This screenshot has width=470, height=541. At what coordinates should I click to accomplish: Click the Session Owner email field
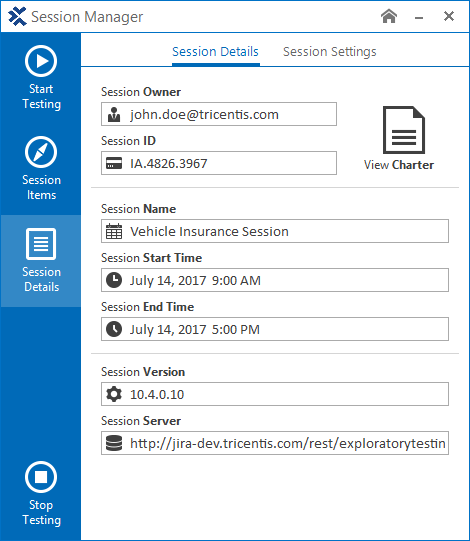tap(219, 114)
